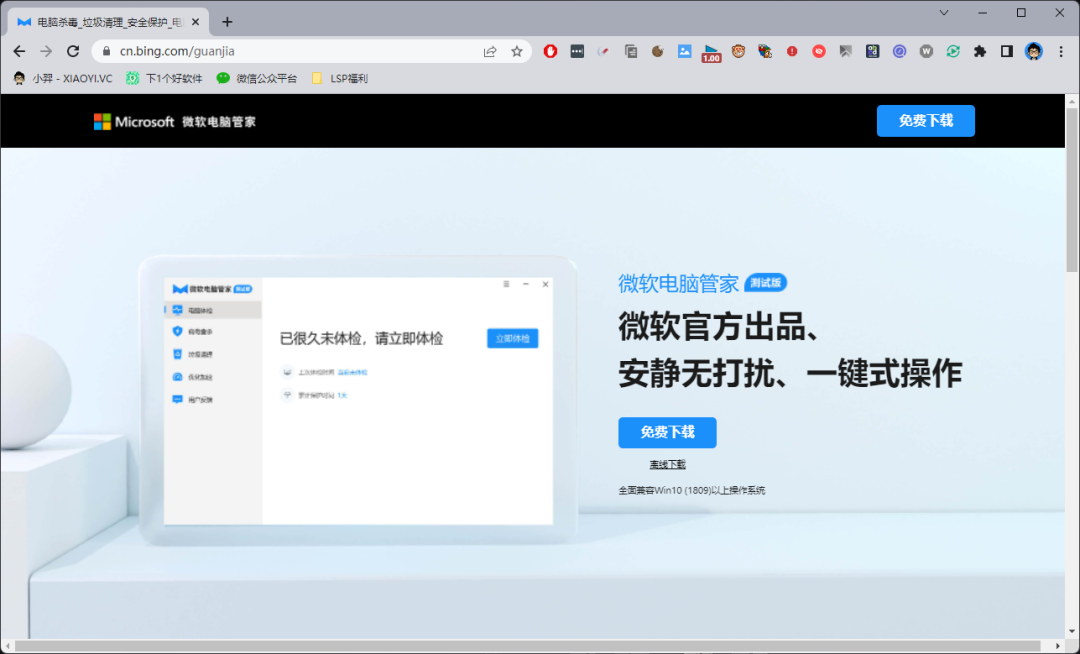Go back to the previous page
Screen dimensions: 1080x654
point(19,51)
